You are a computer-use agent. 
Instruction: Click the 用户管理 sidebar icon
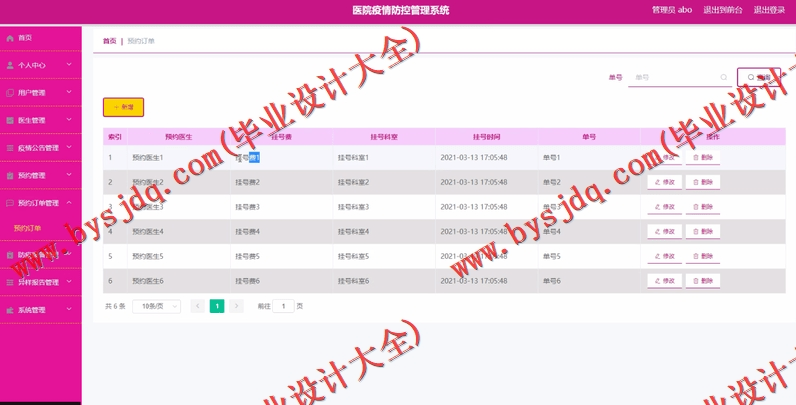10,93
